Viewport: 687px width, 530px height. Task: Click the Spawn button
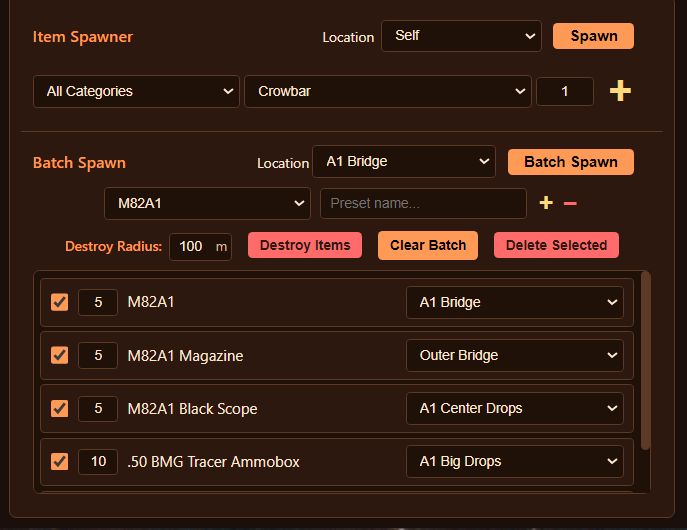pos(593,36)
